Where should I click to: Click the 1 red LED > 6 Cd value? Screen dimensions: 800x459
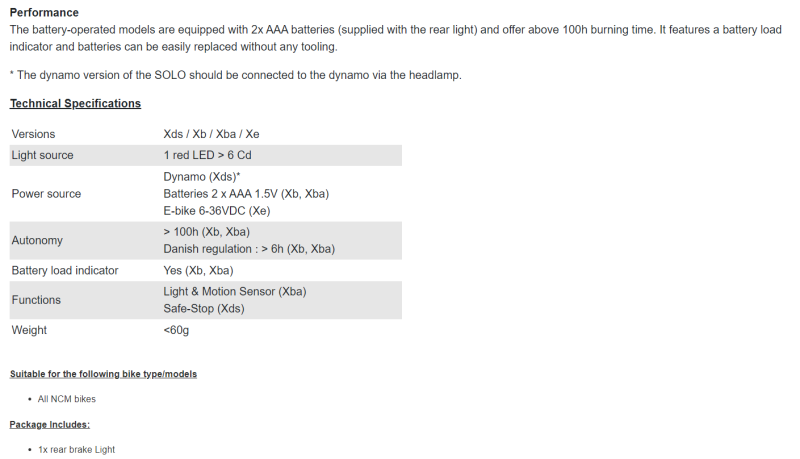[207, 155]
